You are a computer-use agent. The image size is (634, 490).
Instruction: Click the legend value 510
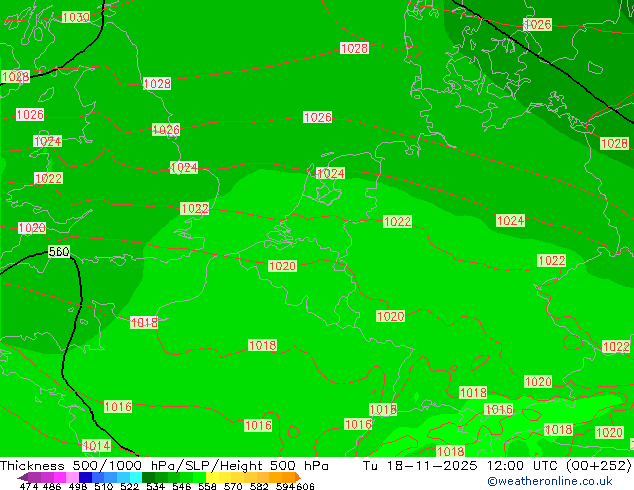tap(104, 486)
